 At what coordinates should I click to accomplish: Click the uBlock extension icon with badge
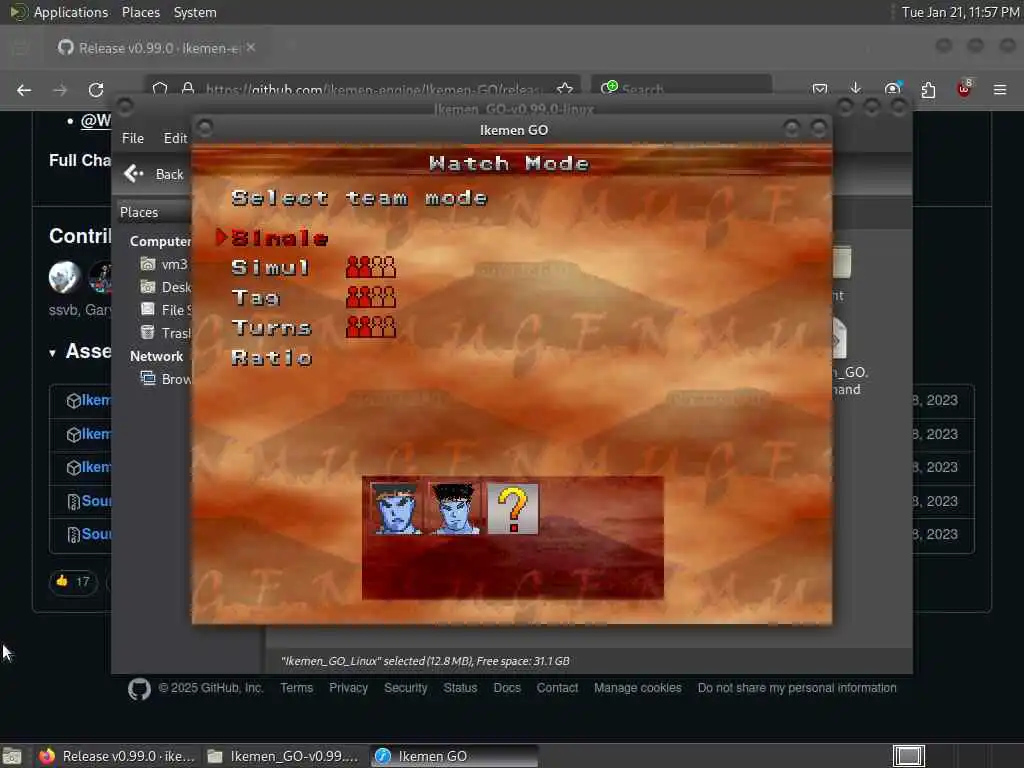pyautogui.click(x=964, y=88)
